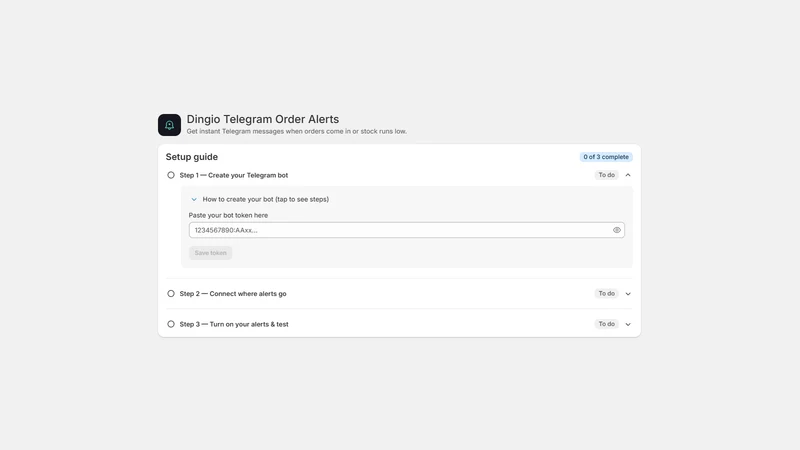Open 'Step 2 — Connect where alerts go'

click(233, 293)
